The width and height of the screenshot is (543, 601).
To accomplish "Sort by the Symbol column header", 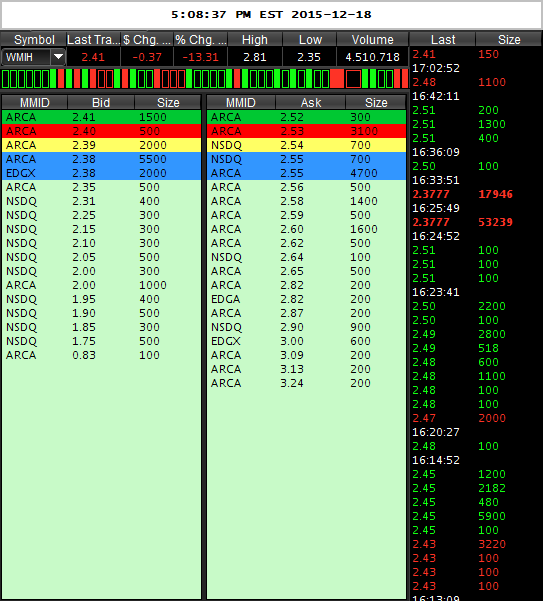I will tap(34, 39).
